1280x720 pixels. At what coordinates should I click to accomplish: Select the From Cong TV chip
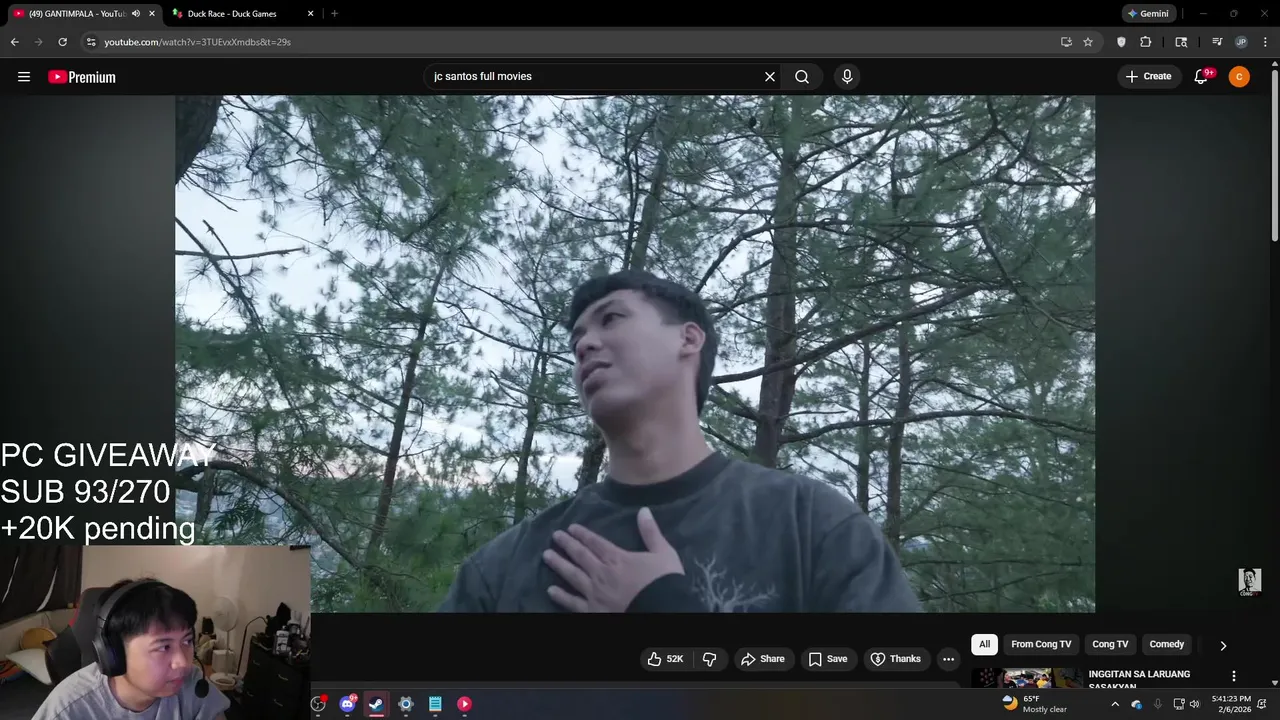1041,645
